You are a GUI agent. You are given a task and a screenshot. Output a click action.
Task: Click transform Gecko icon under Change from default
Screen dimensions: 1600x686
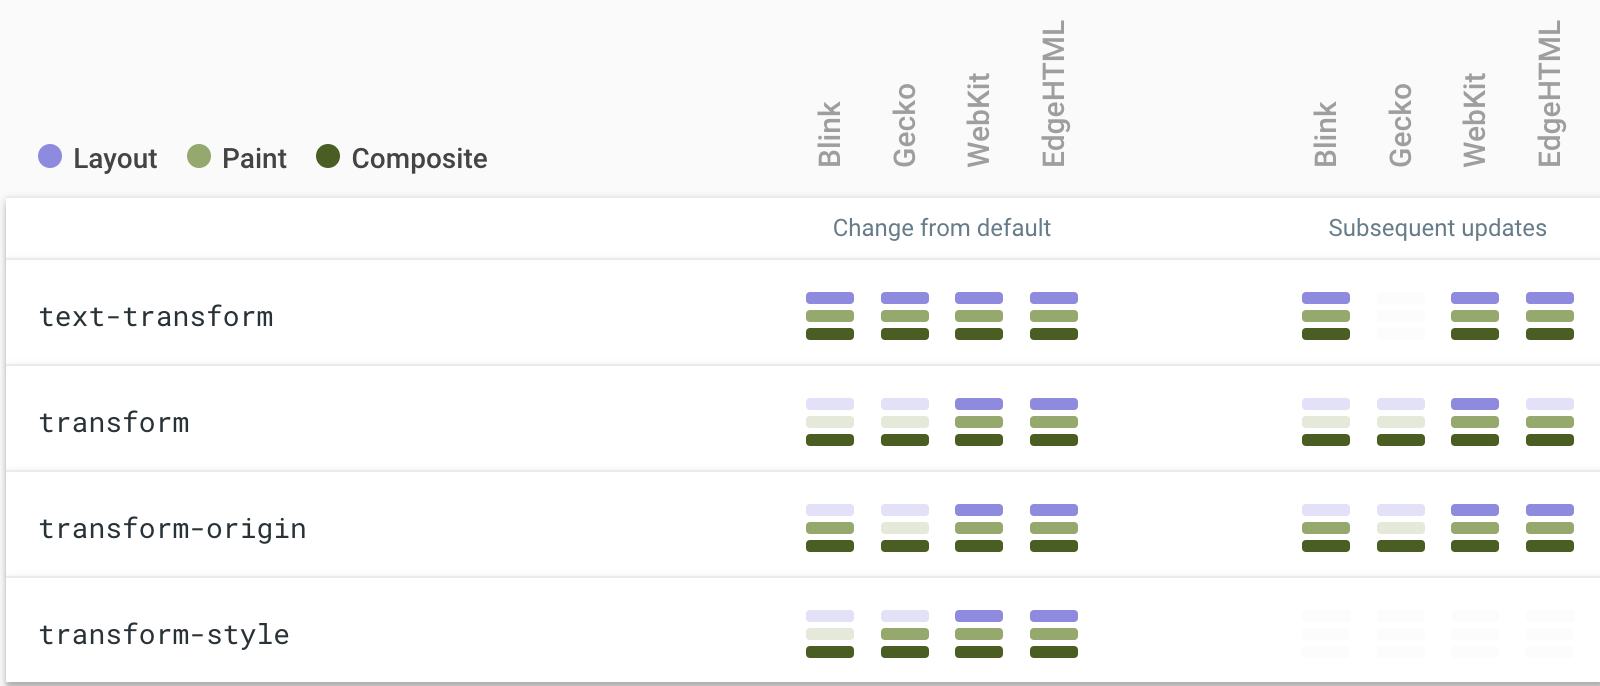(x=905, y=422)
